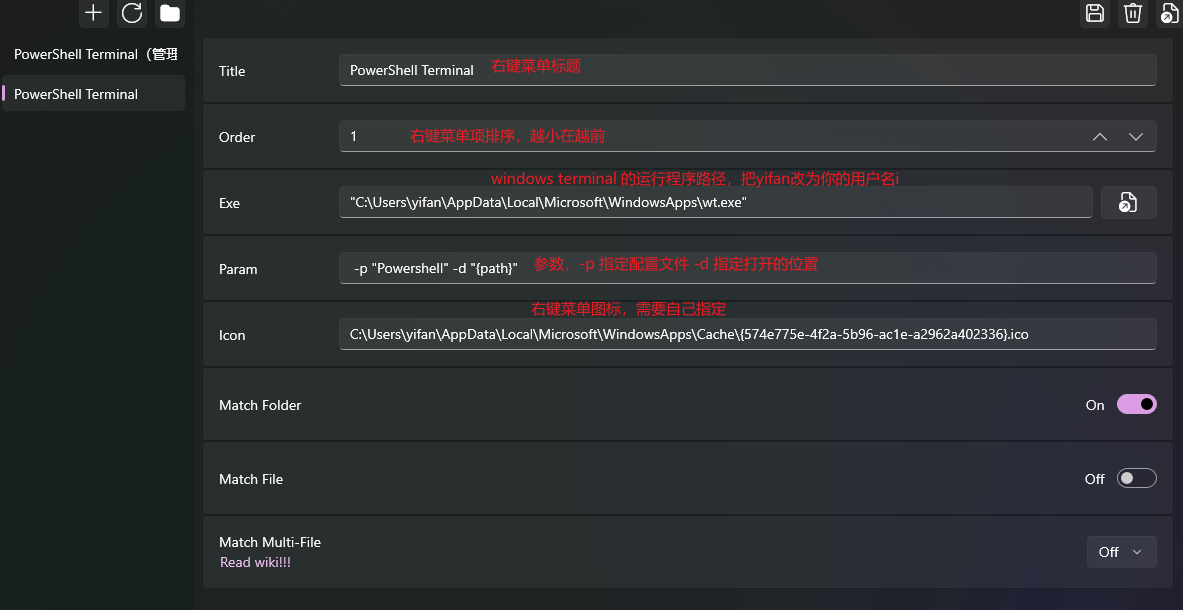Click the Param label
The width and height of the screenshot is (1183, 610).
[x=238, y=269]
